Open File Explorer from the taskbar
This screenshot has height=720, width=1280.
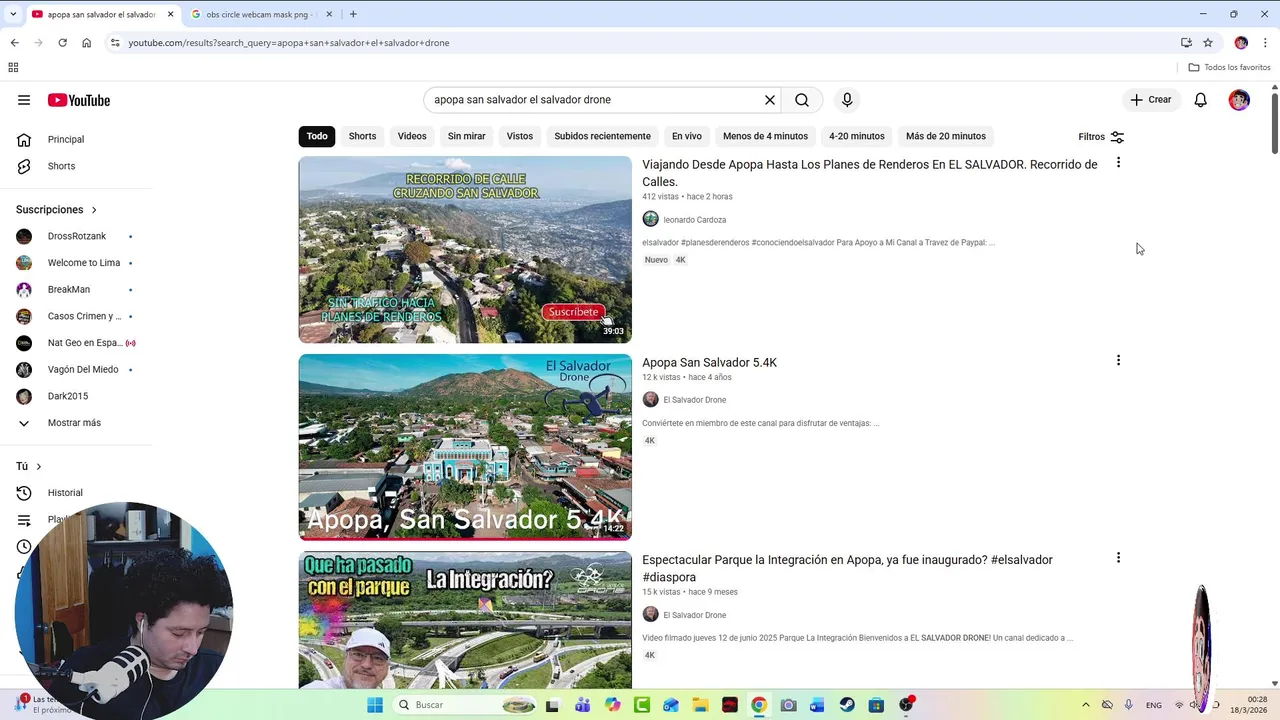click(700, 705)
